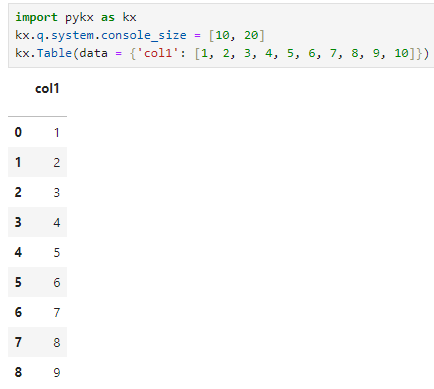Click the value 20 in console_size list
This screenshot has width=434, height=389.
(x=251, y=35)
